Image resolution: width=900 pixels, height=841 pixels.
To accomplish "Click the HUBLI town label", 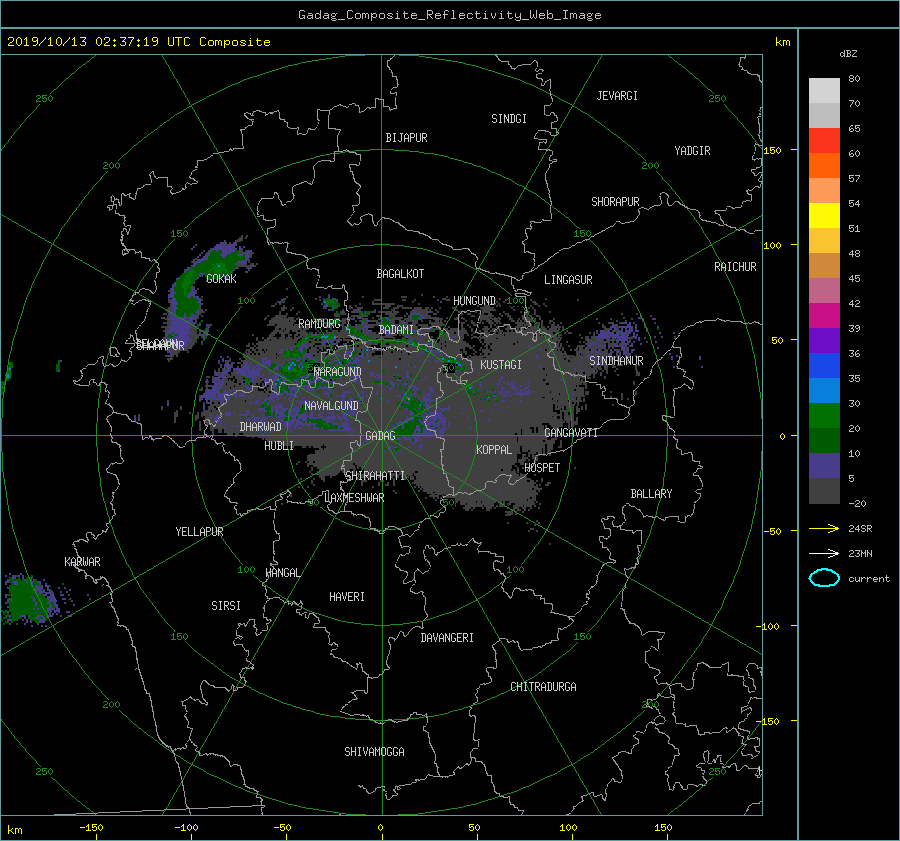I will pyautogui.click(x=279, y=446).
